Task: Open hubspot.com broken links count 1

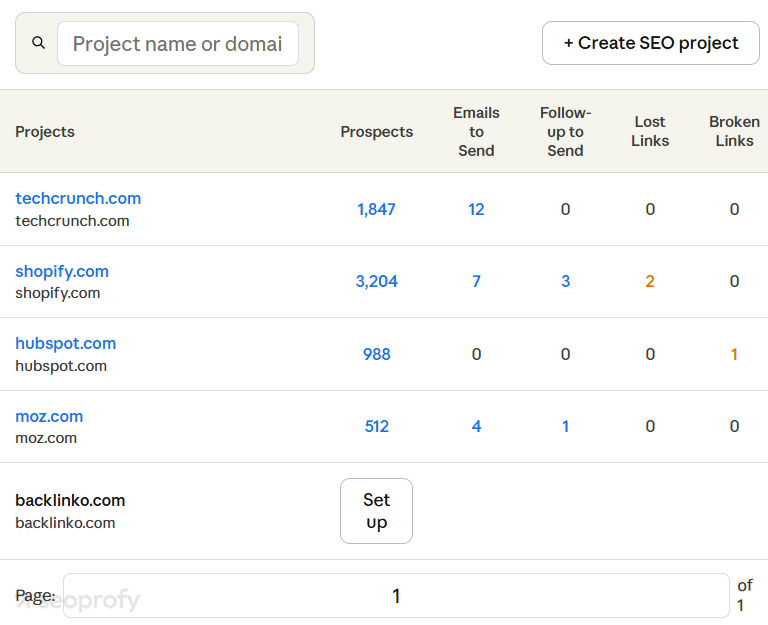Action: 734,354
